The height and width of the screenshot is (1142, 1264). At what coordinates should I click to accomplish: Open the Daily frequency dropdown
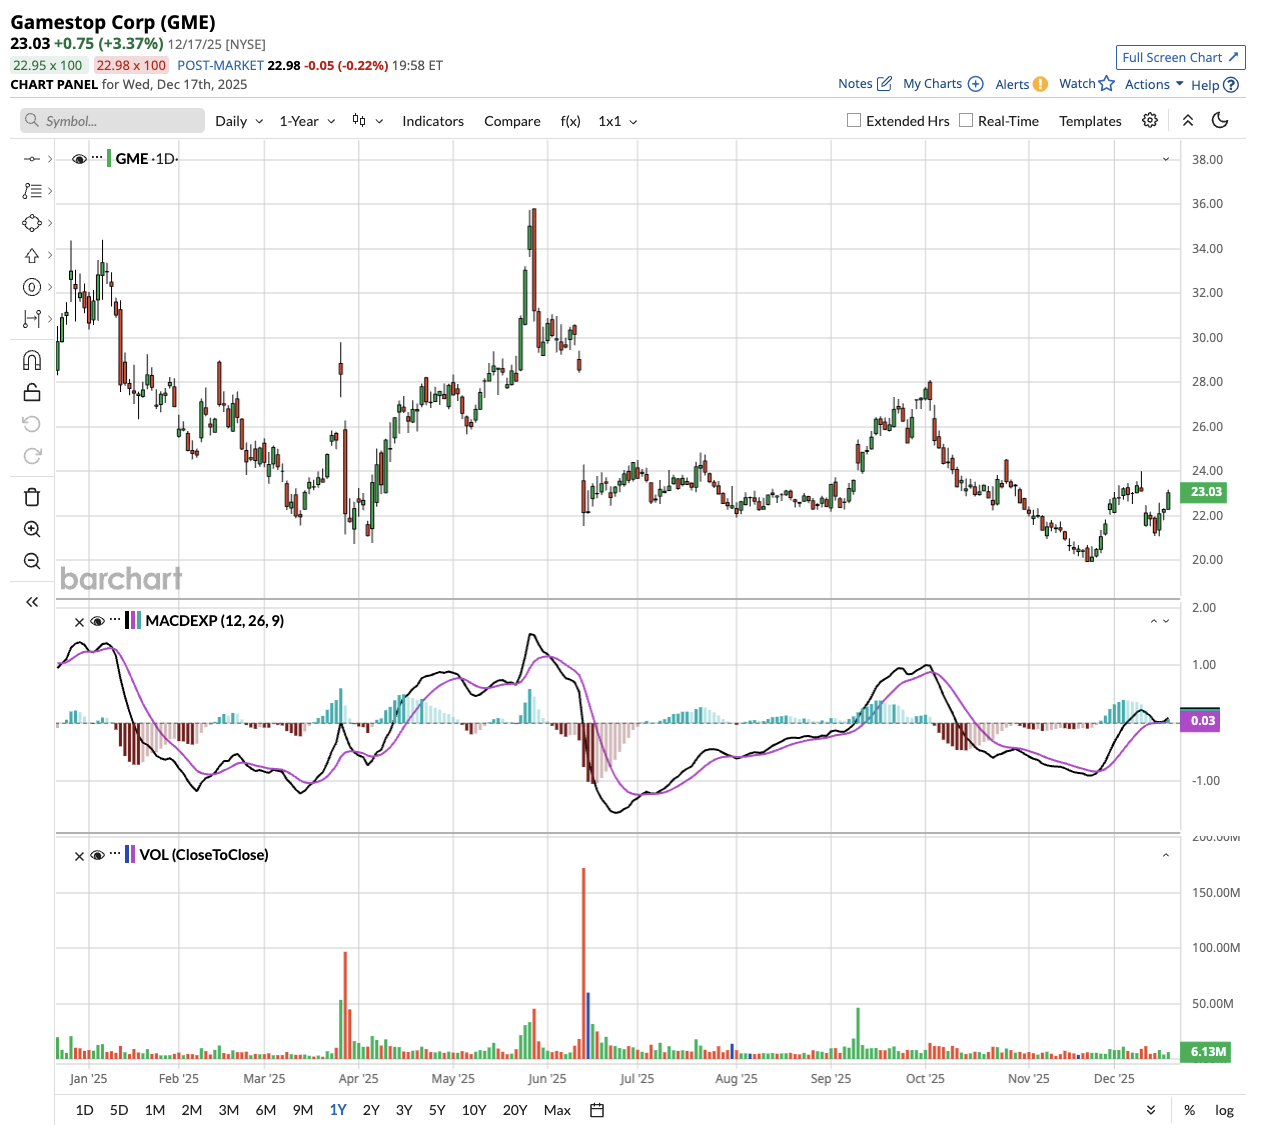239,121
